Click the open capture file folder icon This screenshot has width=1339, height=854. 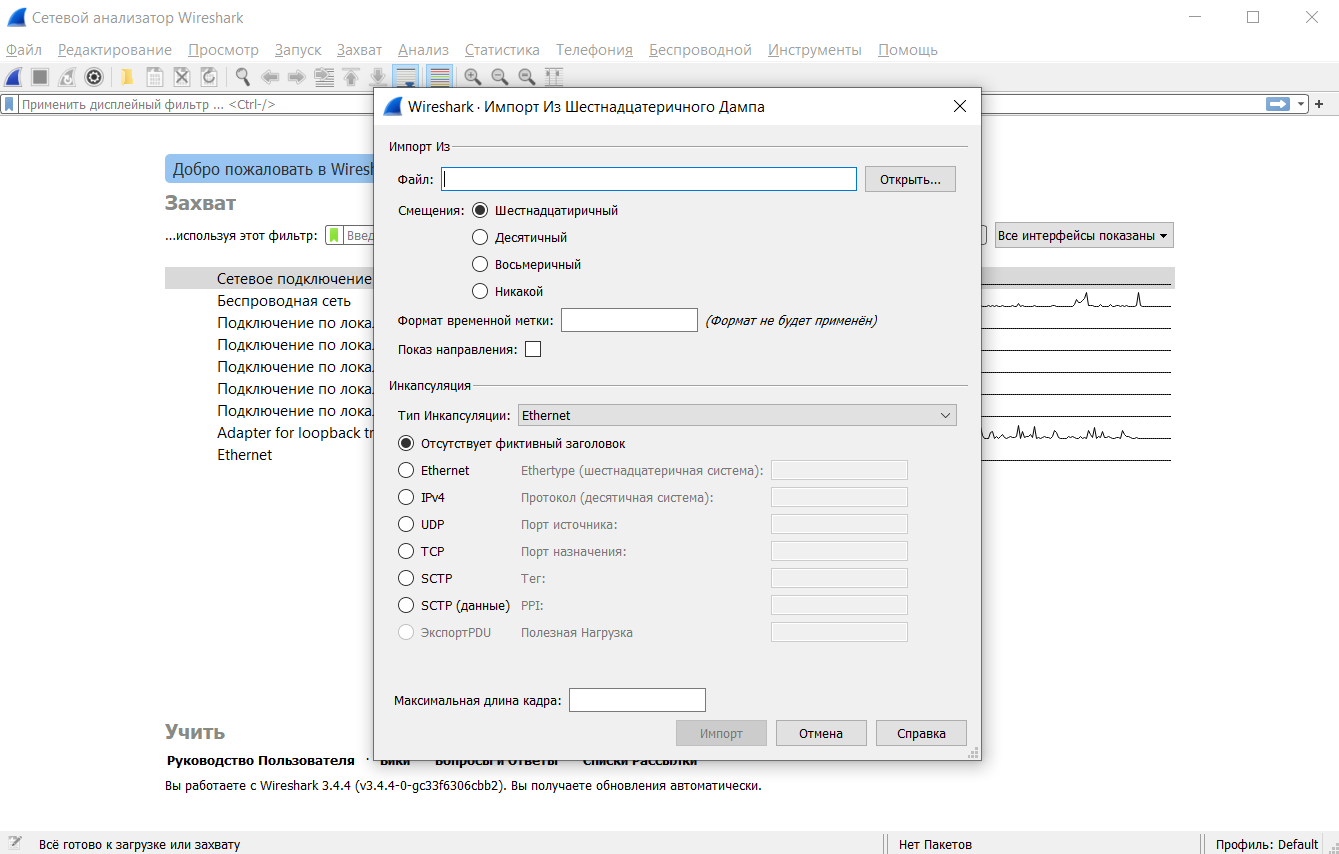pyautogui.click(x=128, y=77)
